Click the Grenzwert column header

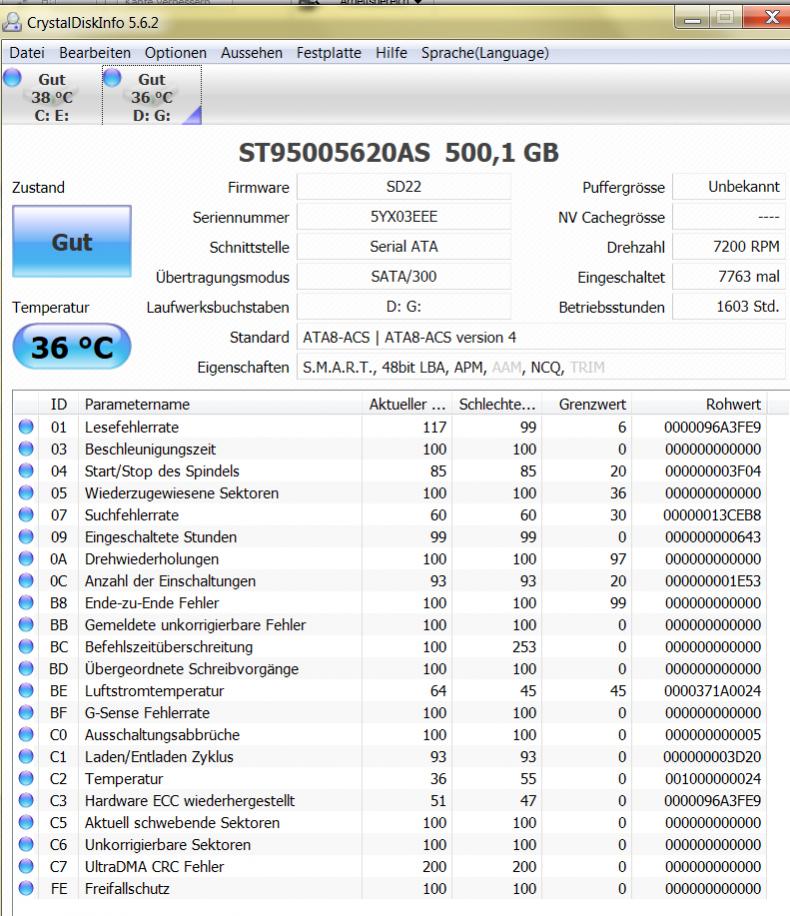point(587,404)
